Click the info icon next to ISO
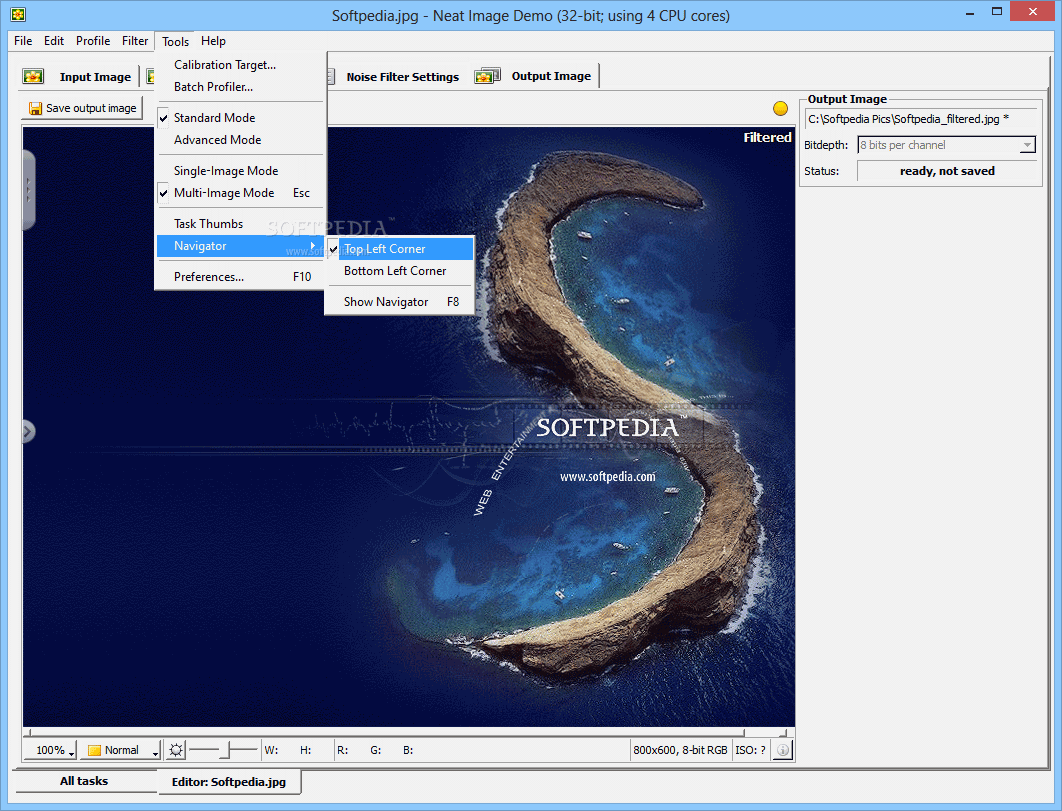 point(782,750)
